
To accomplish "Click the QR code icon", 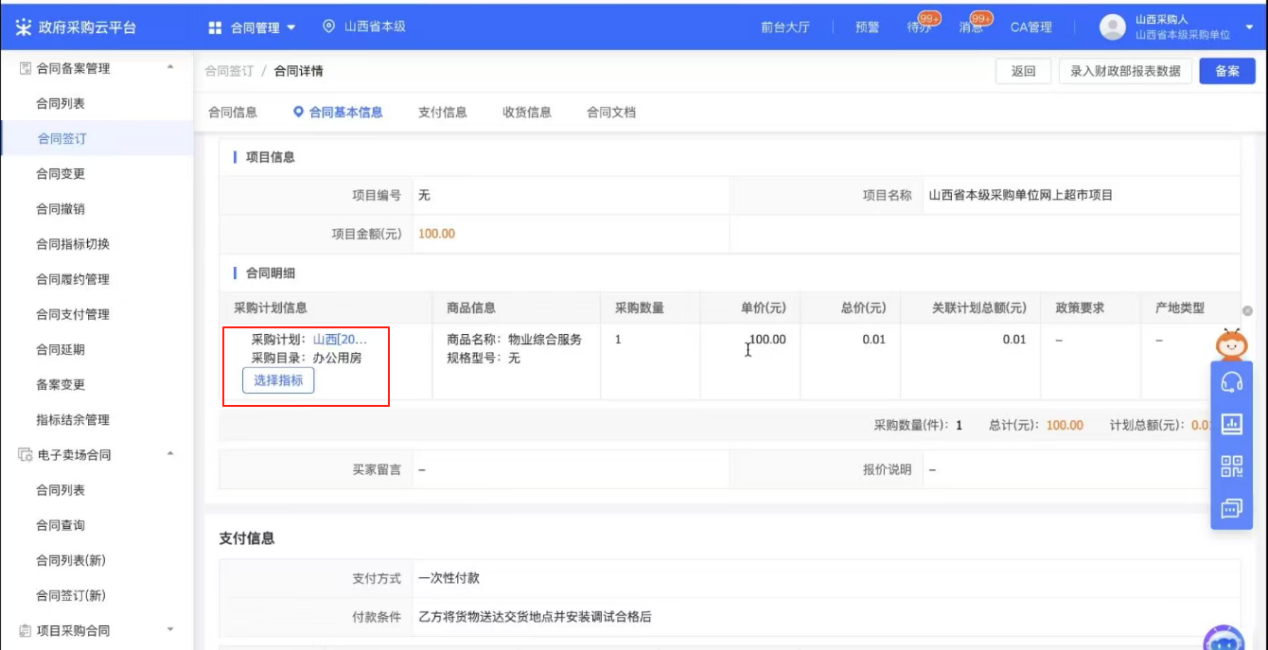I will point(1231,466).
